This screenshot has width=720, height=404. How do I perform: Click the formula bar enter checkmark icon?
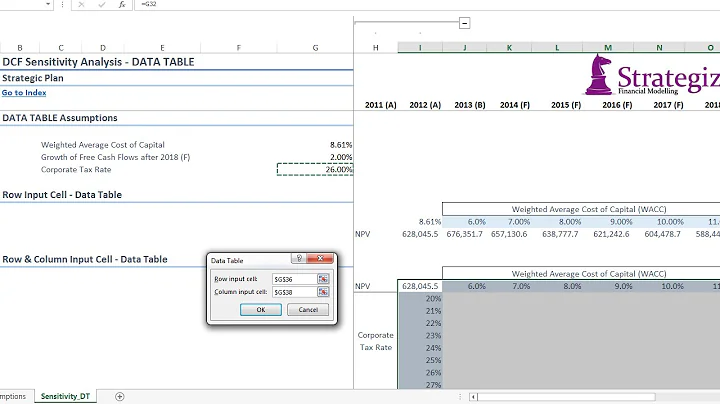101,4
